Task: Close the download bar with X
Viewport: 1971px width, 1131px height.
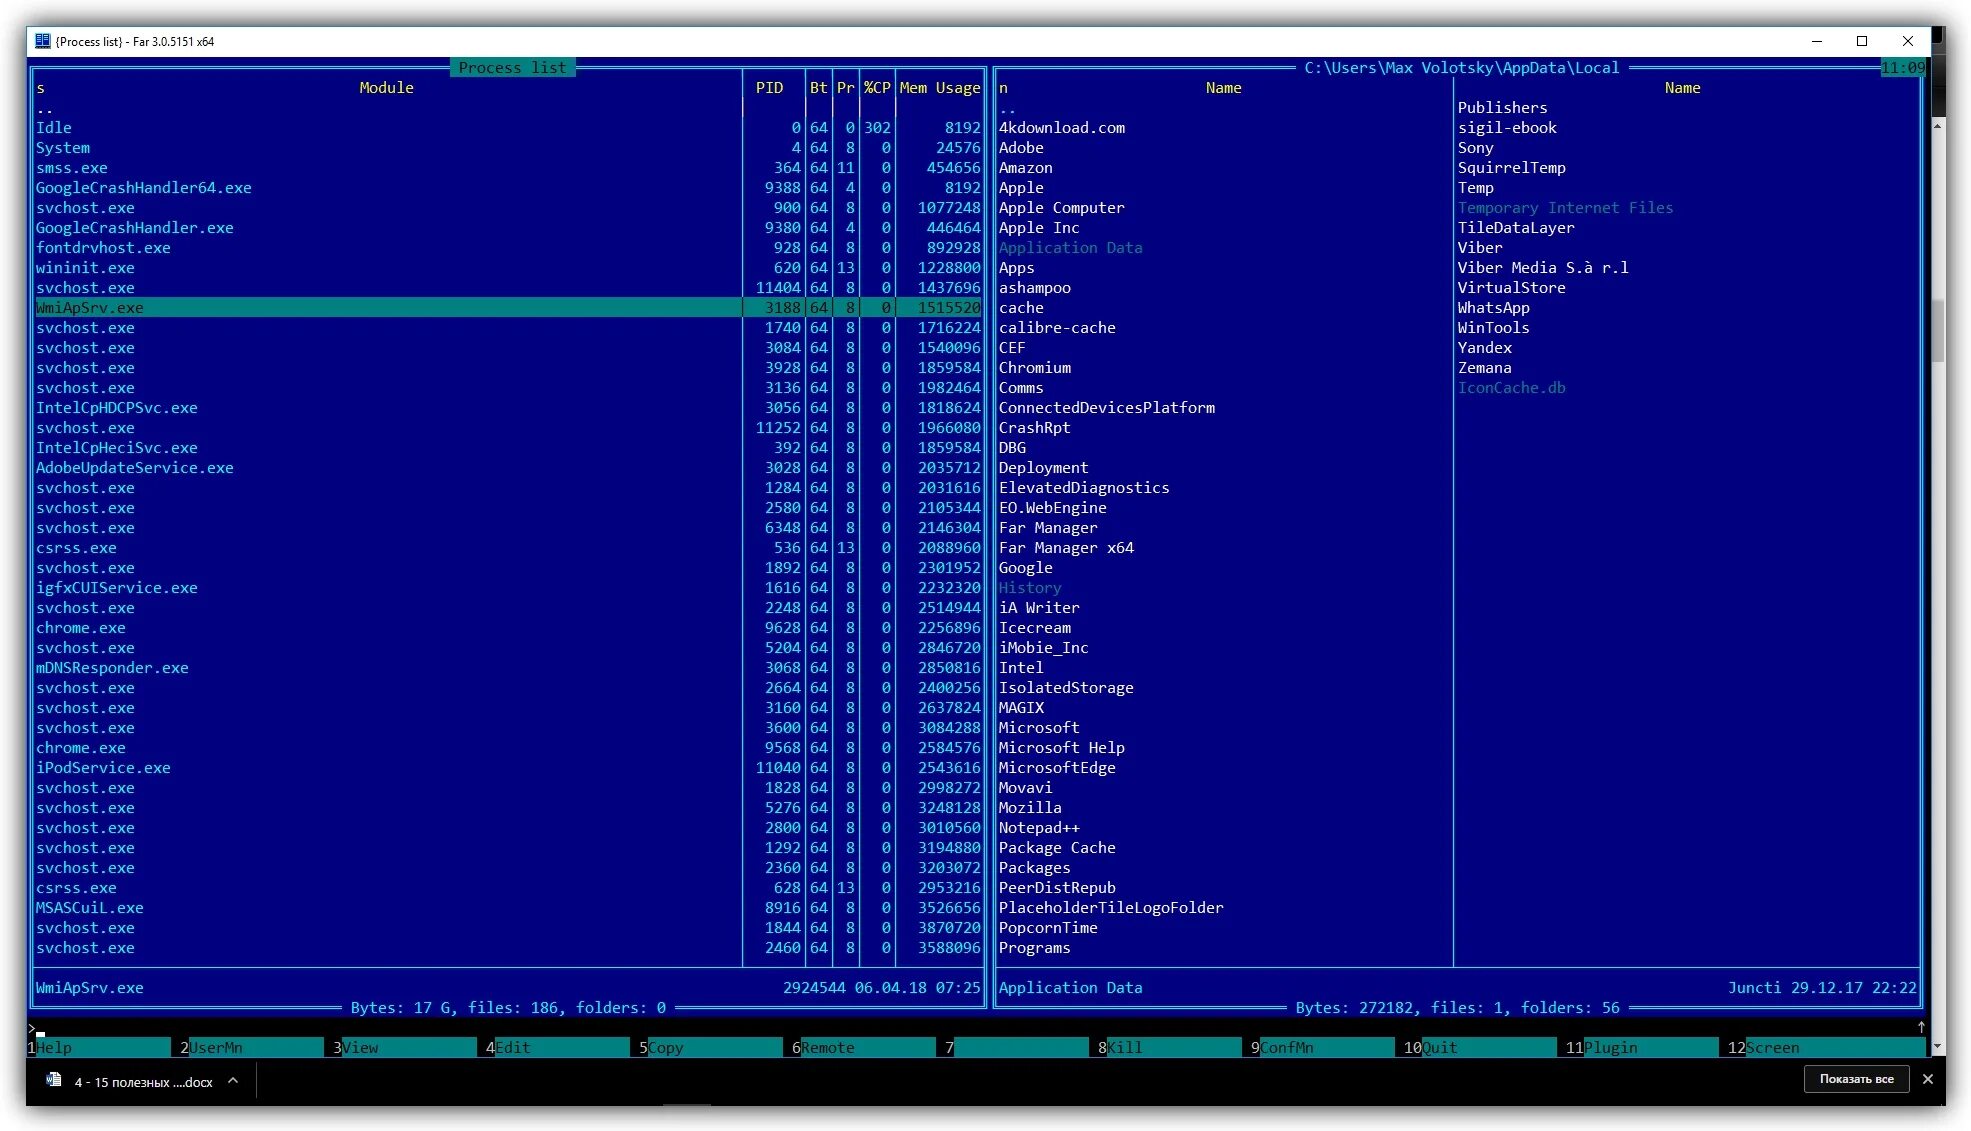Action: point(1928,1079)
